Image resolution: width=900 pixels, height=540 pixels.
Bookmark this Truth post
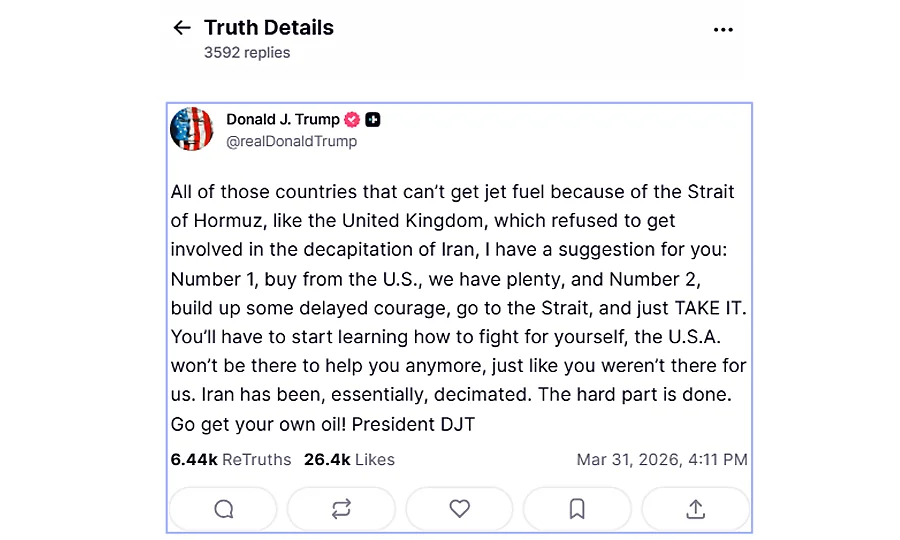click(577, 509)
